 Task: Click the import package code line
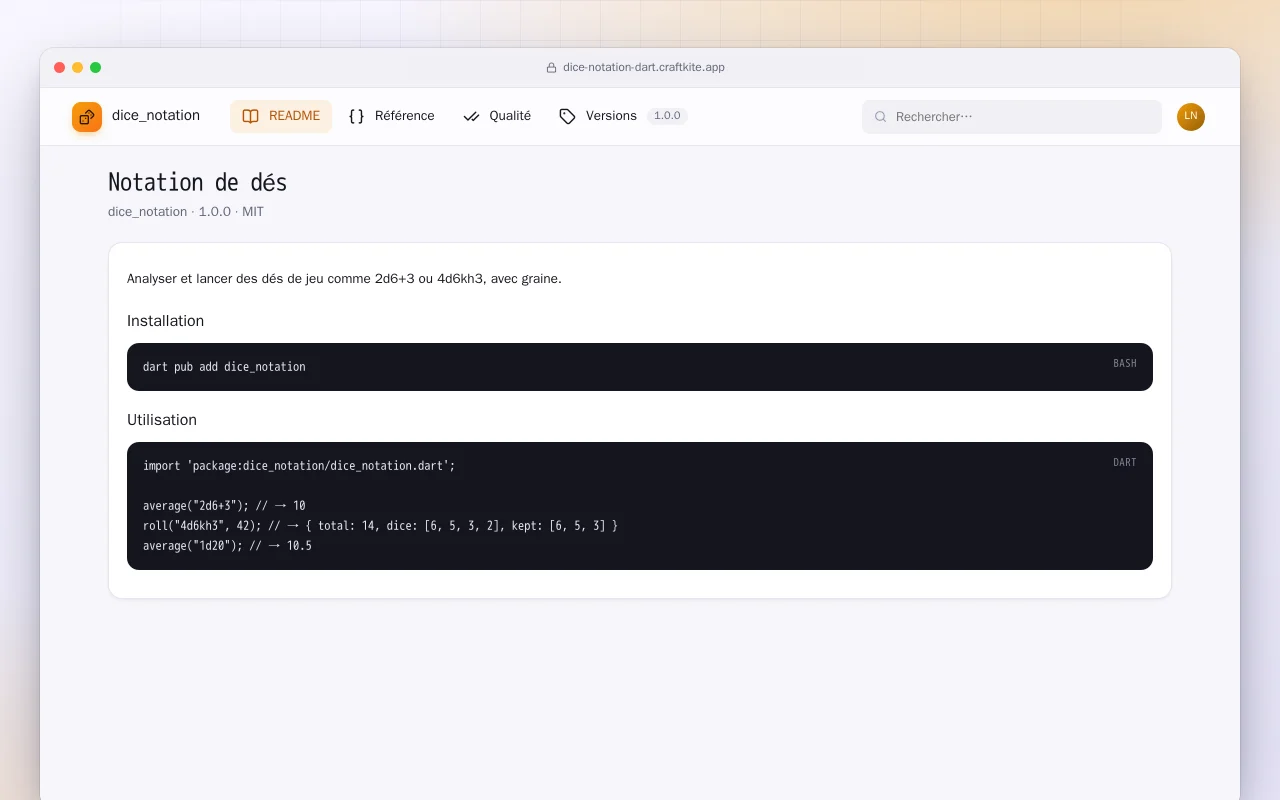point(299,466)
